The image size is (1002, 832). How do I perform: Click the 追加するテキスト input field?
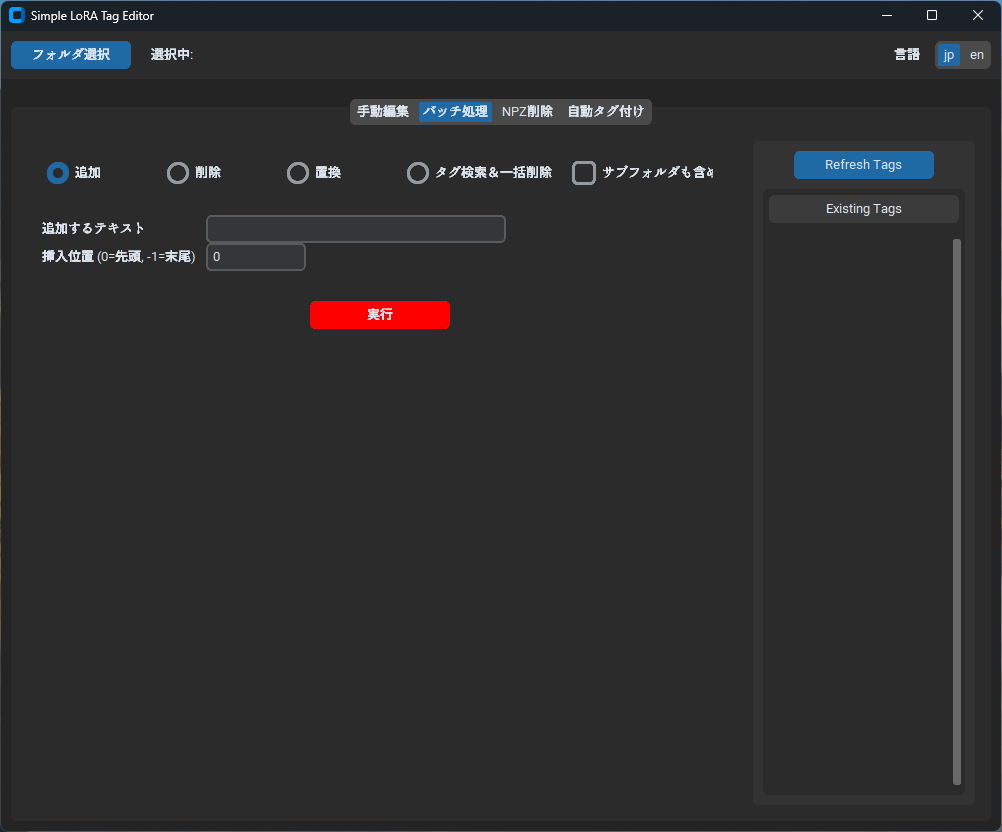355,228
